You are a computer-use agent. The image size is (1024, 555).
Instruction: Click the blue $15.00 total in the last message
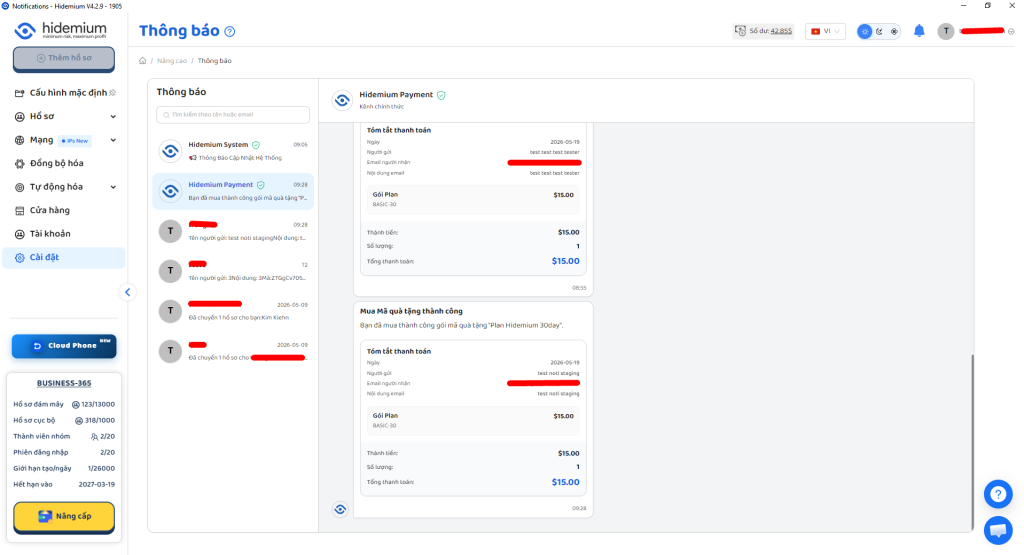566,482
